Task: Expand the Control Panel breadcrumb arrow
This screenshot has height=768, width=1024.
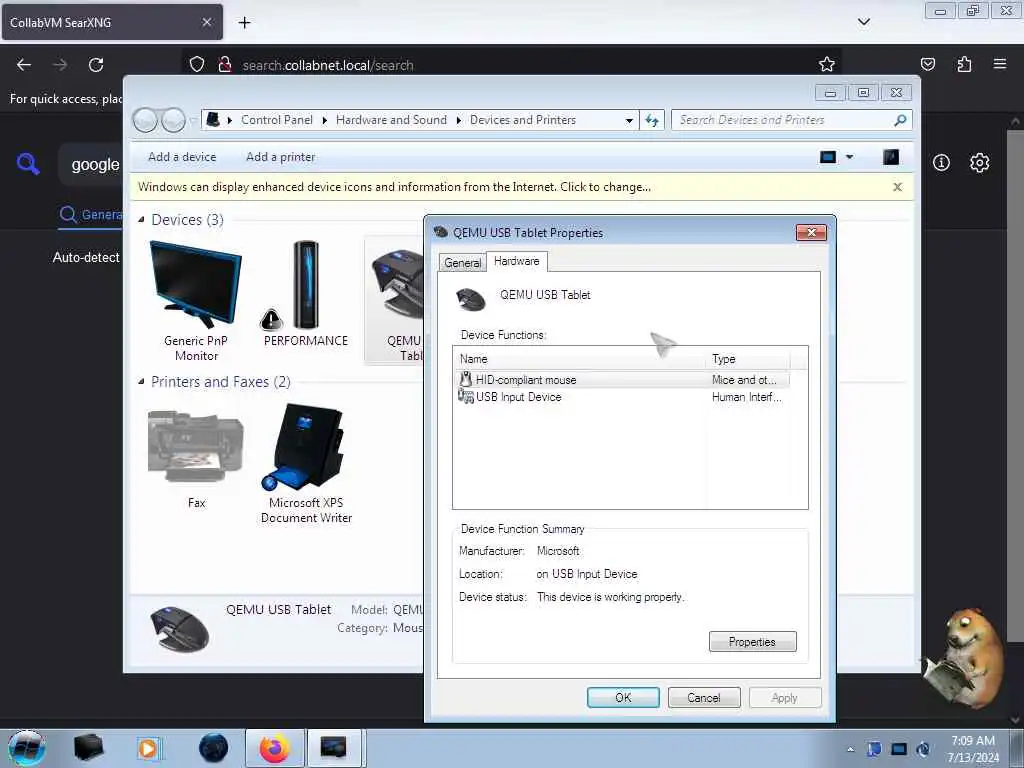Action: pos(325,120)
